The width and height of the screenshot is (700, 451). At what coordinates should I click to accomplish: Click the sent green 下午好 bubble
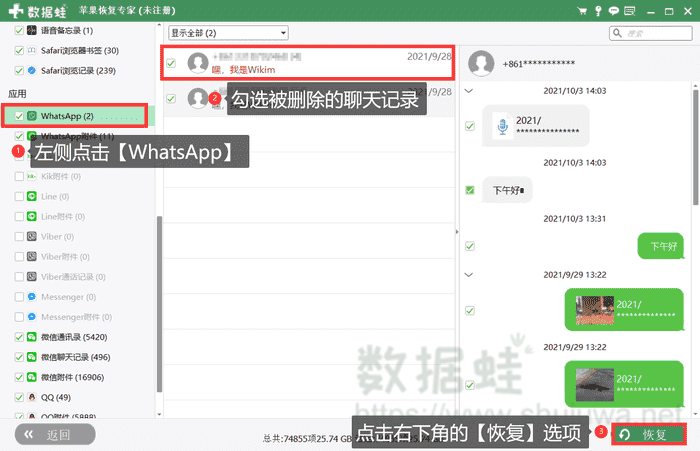(660, 246)
